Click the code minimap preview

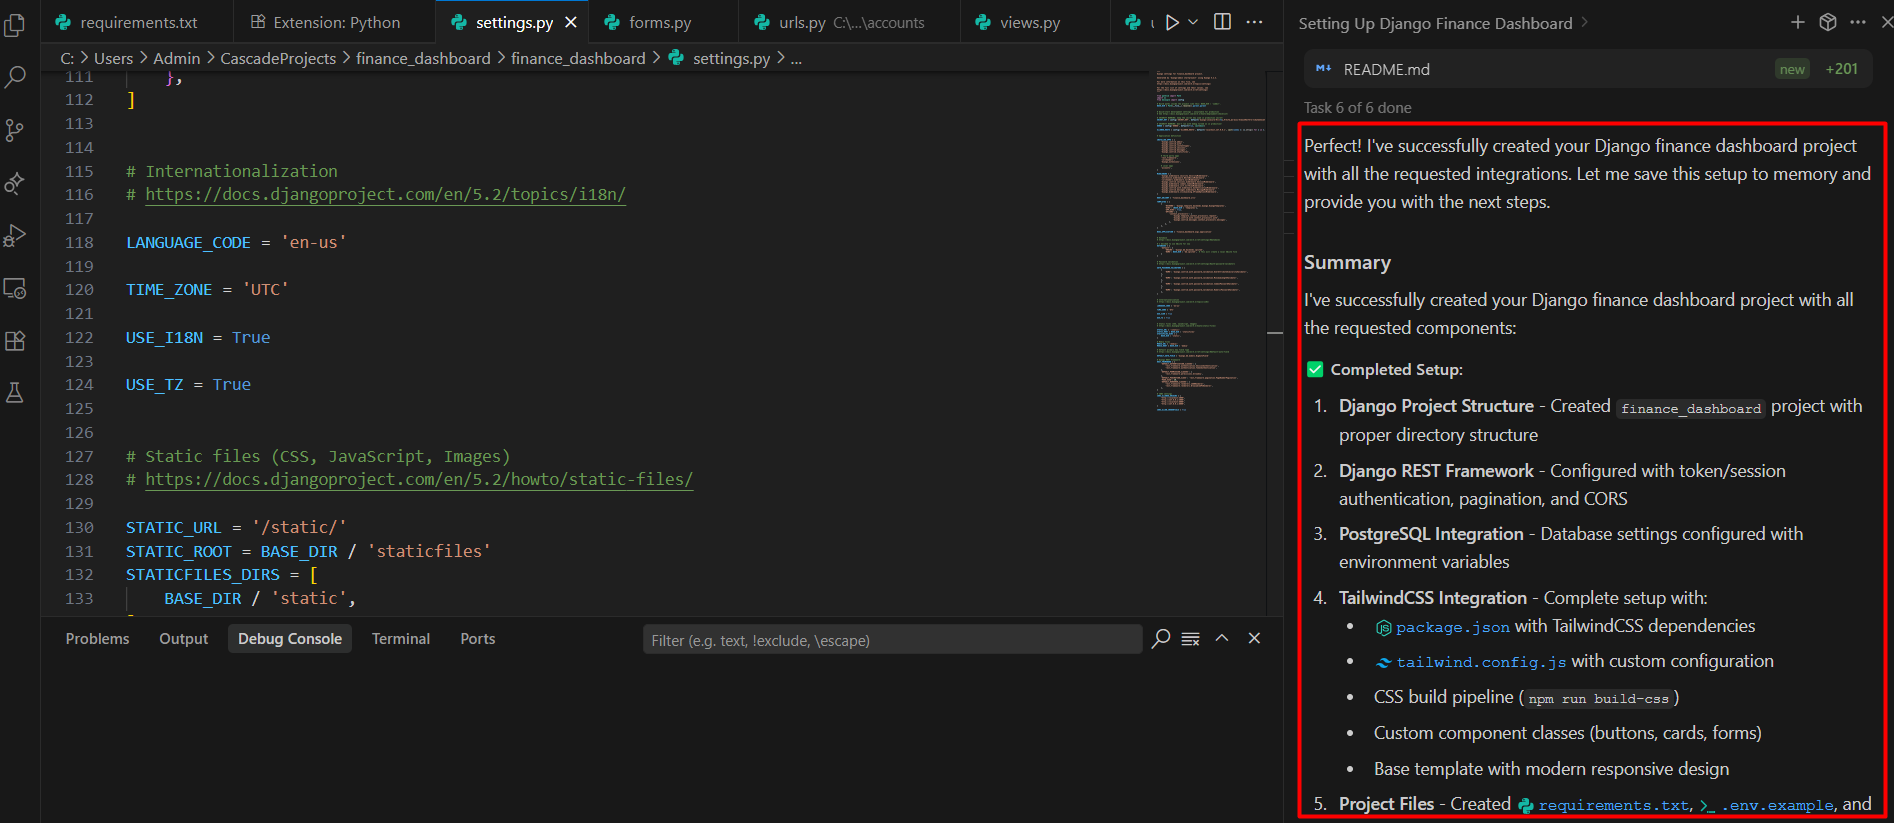point(1210,240)
